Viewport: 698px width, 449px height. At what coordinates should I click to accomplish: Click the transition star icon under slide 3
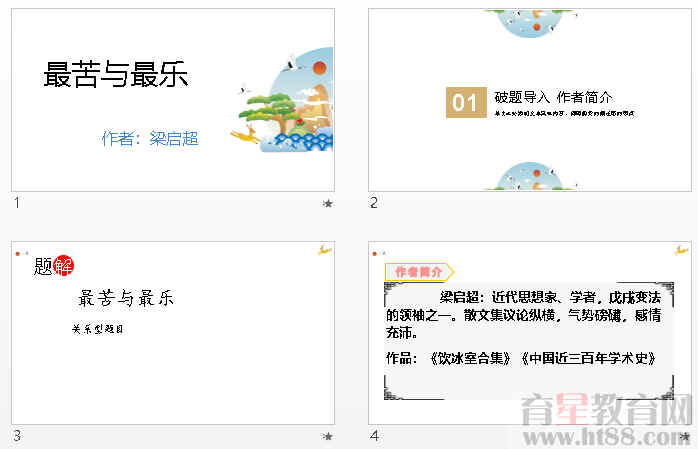pos(327,436)
